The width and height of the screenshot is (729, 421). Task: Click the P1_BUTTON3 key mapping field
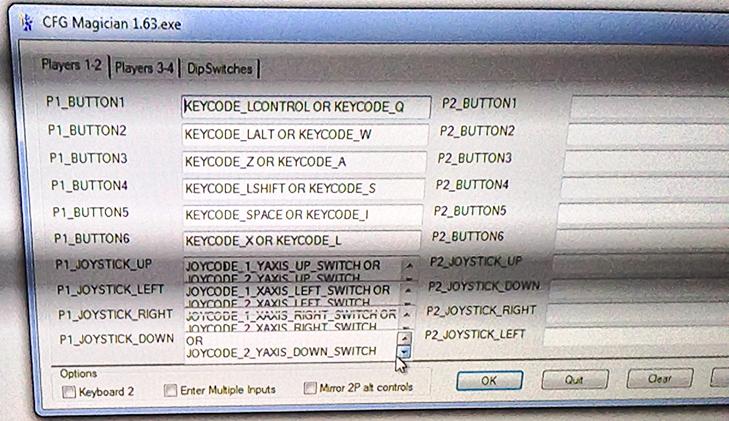304,160
